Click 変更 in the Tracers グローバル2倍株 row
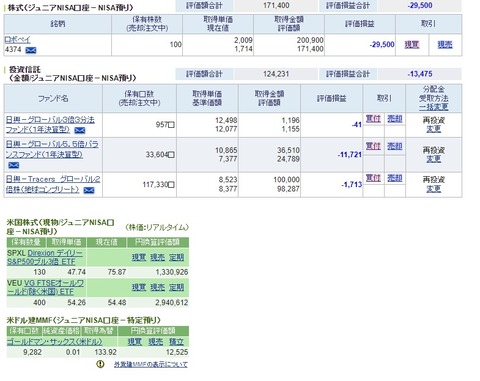Image resolution: width=480 pixels, height=381 pixels. [x=434, y=189]
